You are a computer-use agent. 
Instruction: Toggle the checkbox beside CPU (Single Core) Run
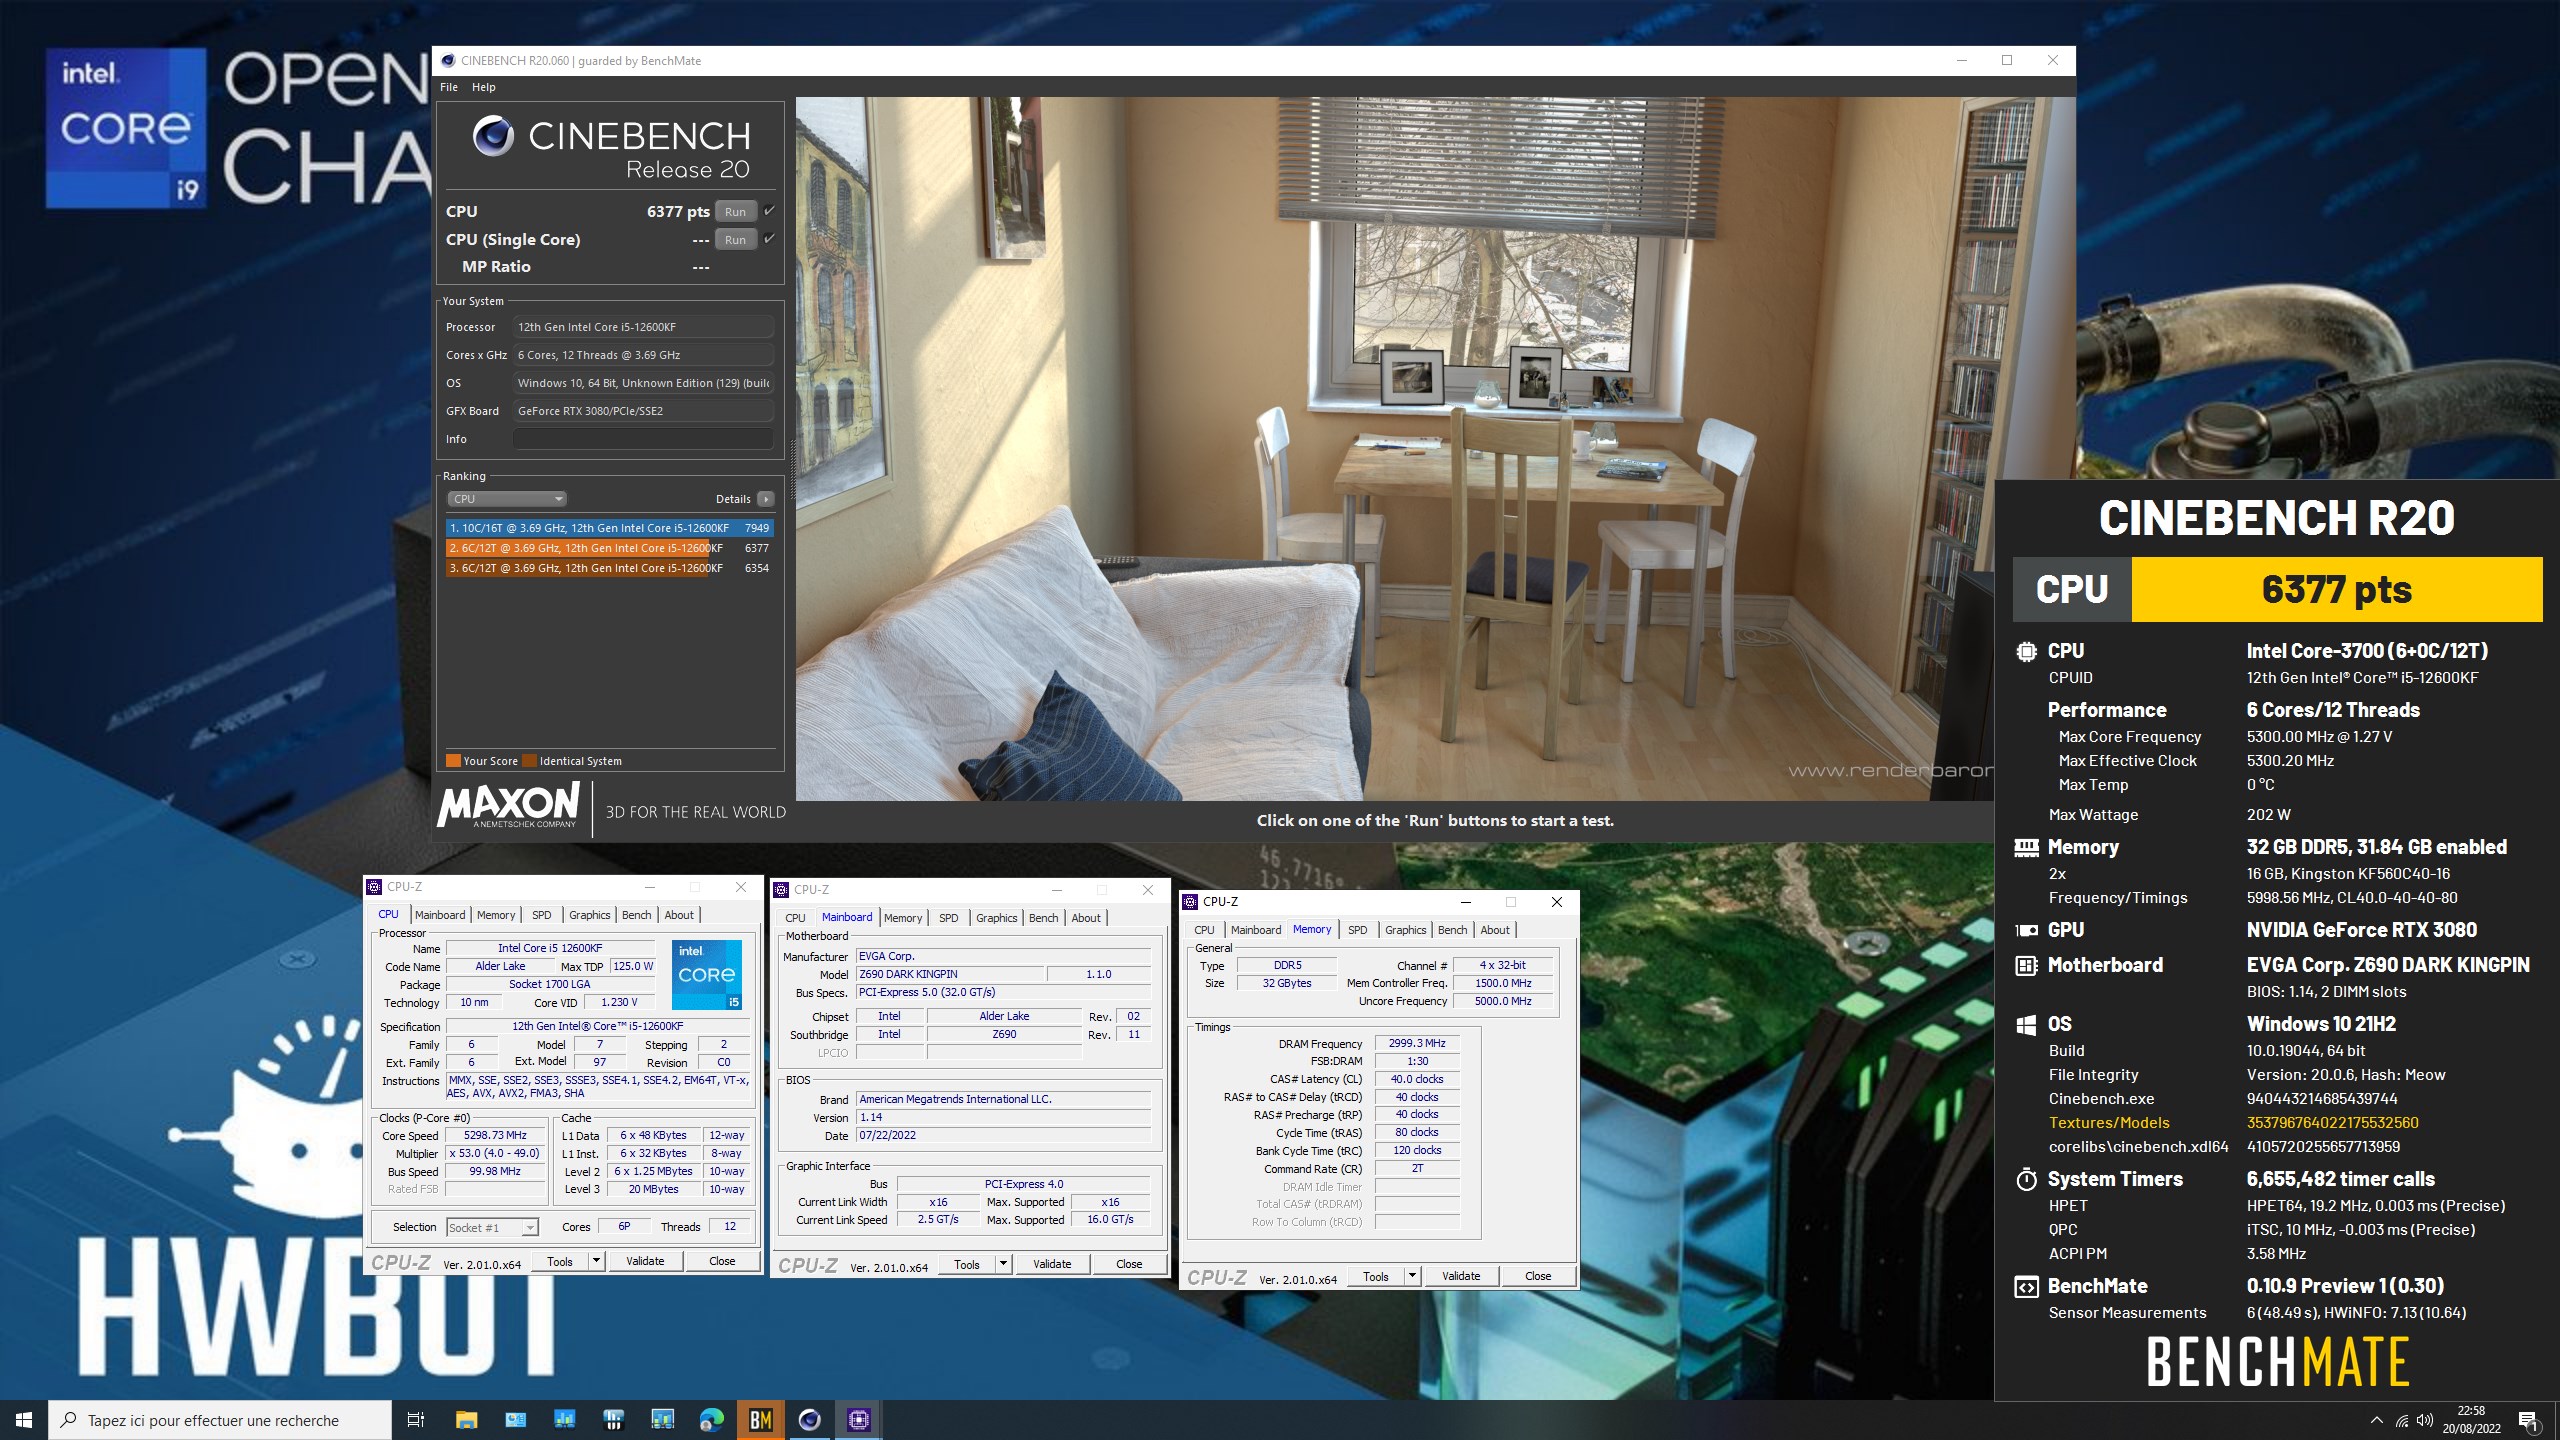pyautogui.click(x=769, y=239)
